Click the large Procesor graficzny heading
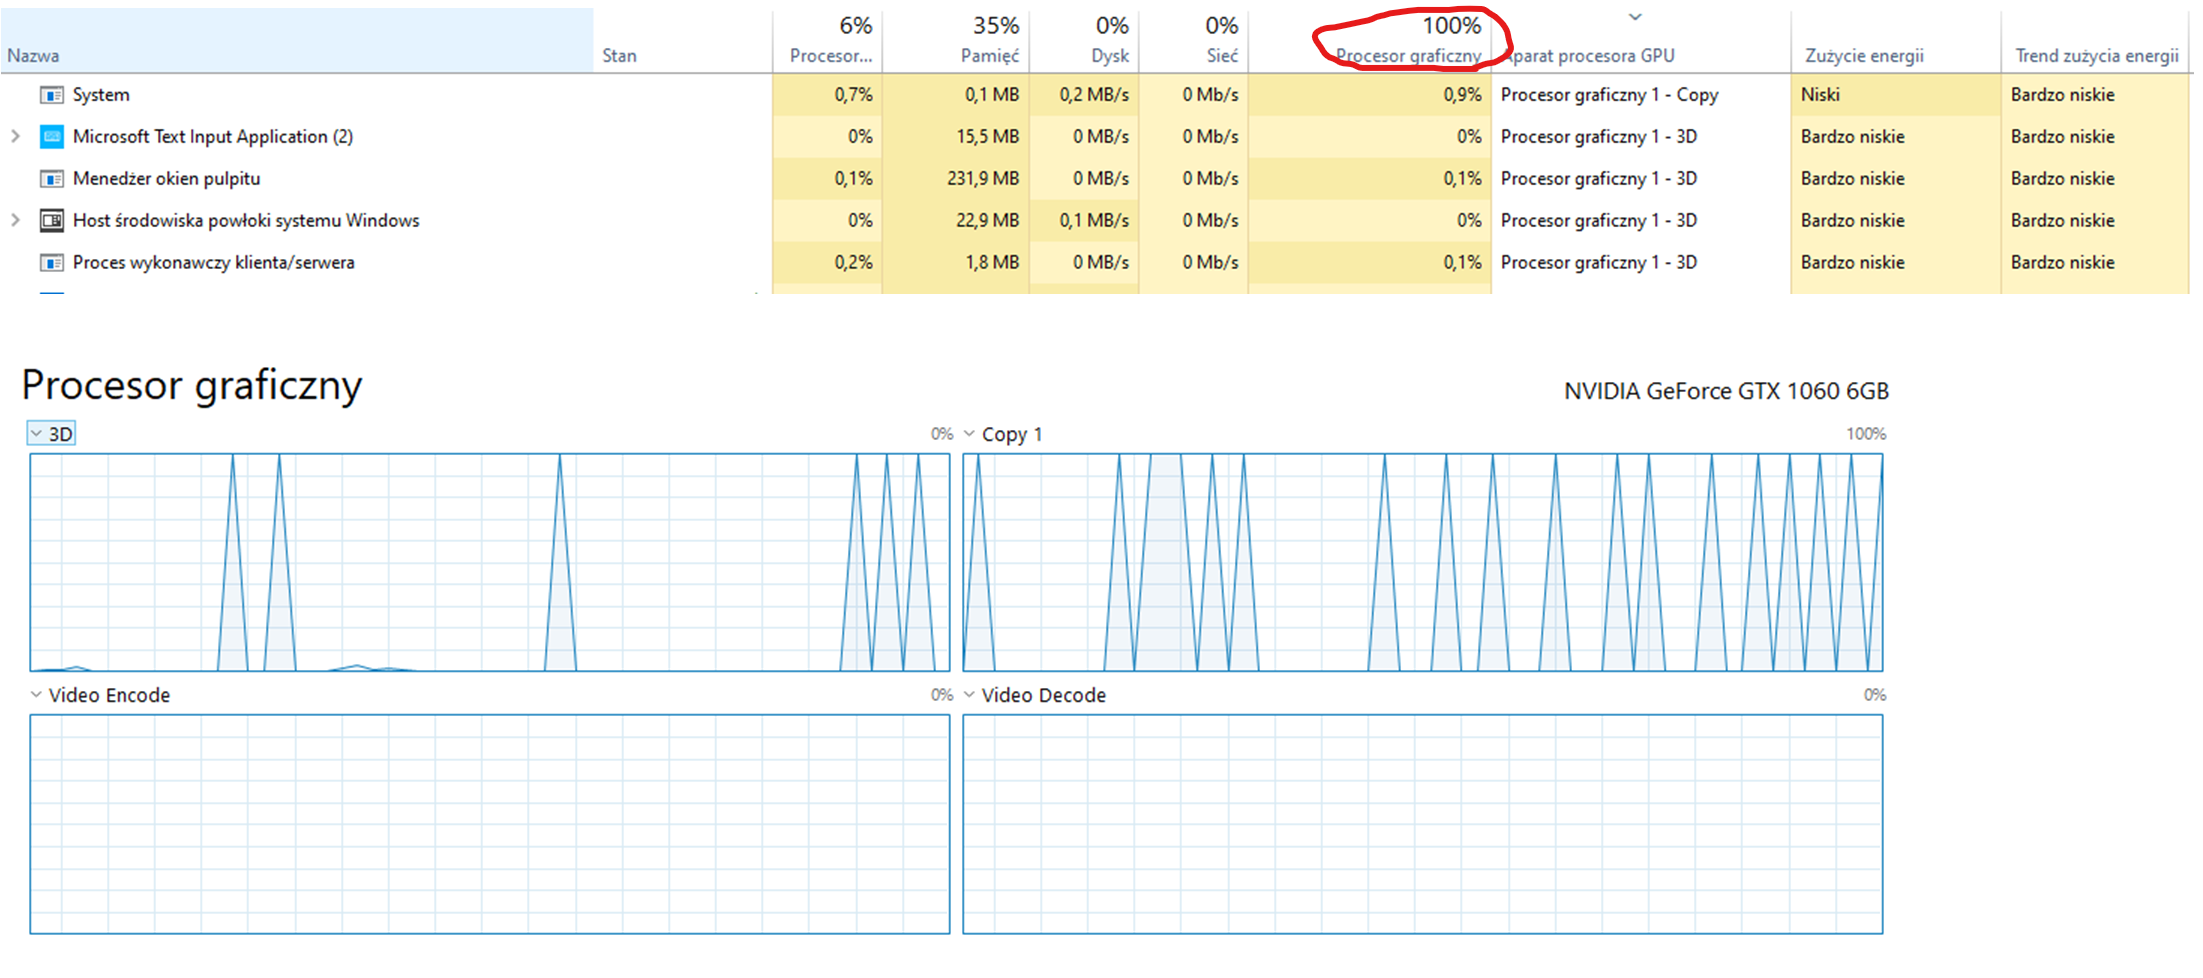Image resolution: width=2203 pixels, height=978 pixels. (192, 386)
